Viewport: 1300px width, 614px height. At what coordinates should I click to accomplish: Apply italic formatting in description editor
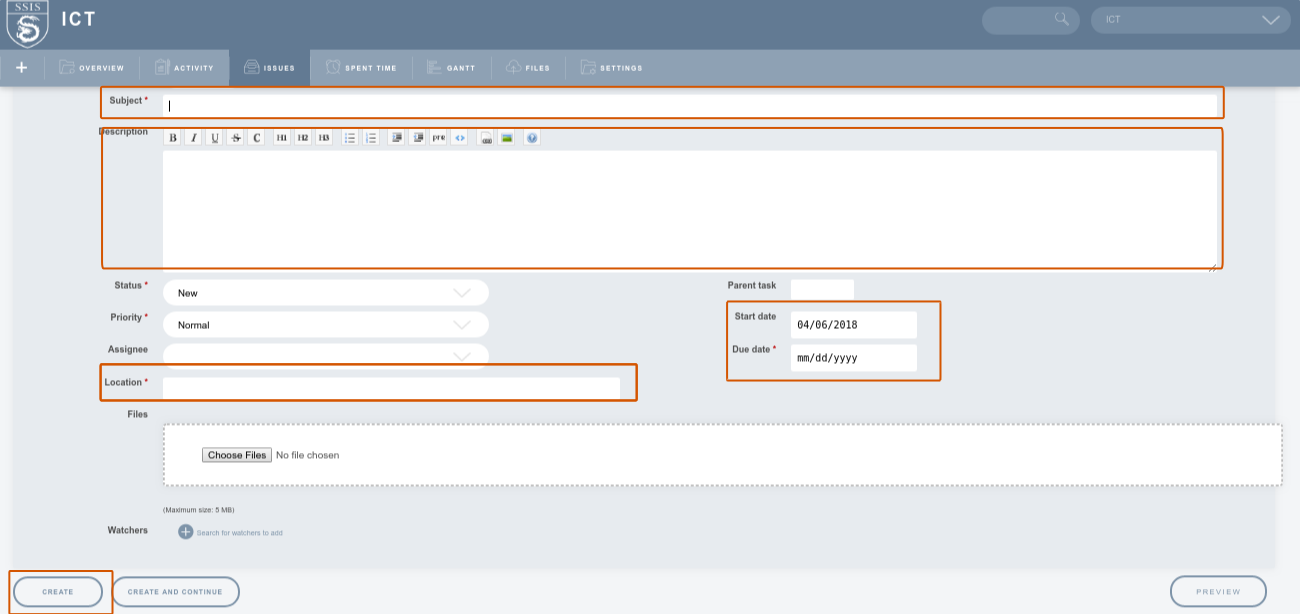pyautogui.click(x=194, y=138)
